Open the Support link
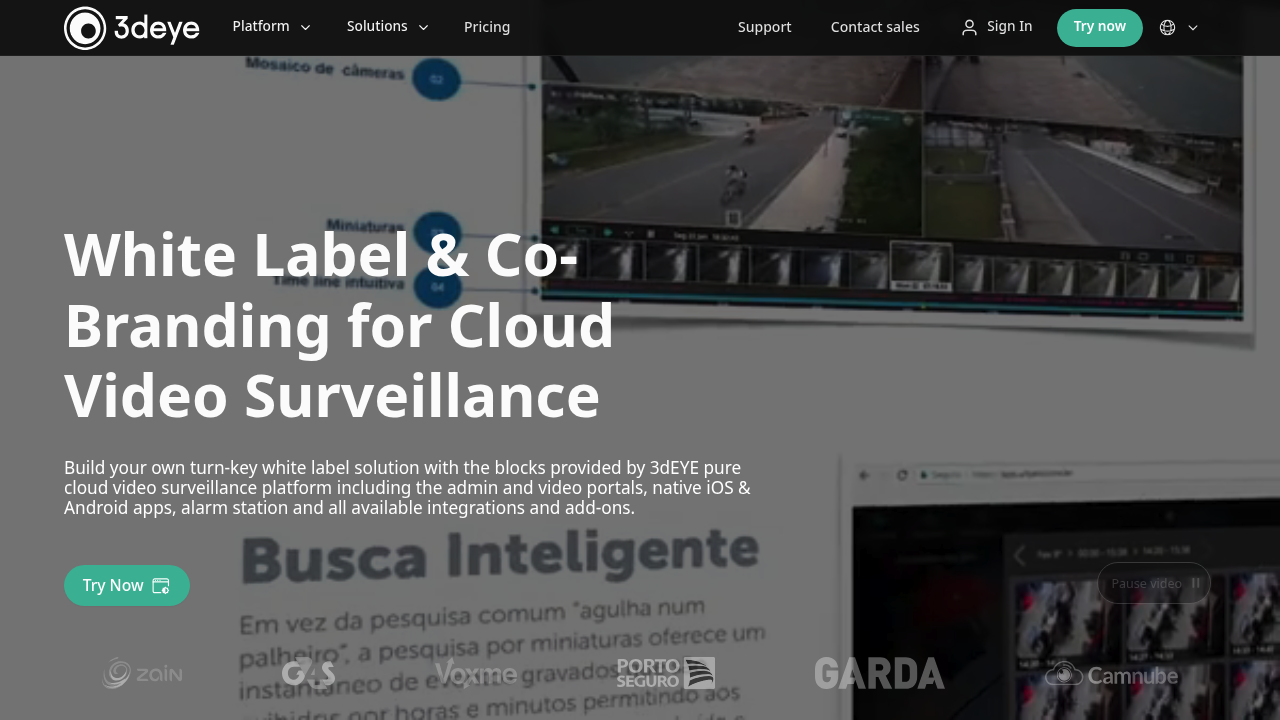 coord(765,27)
